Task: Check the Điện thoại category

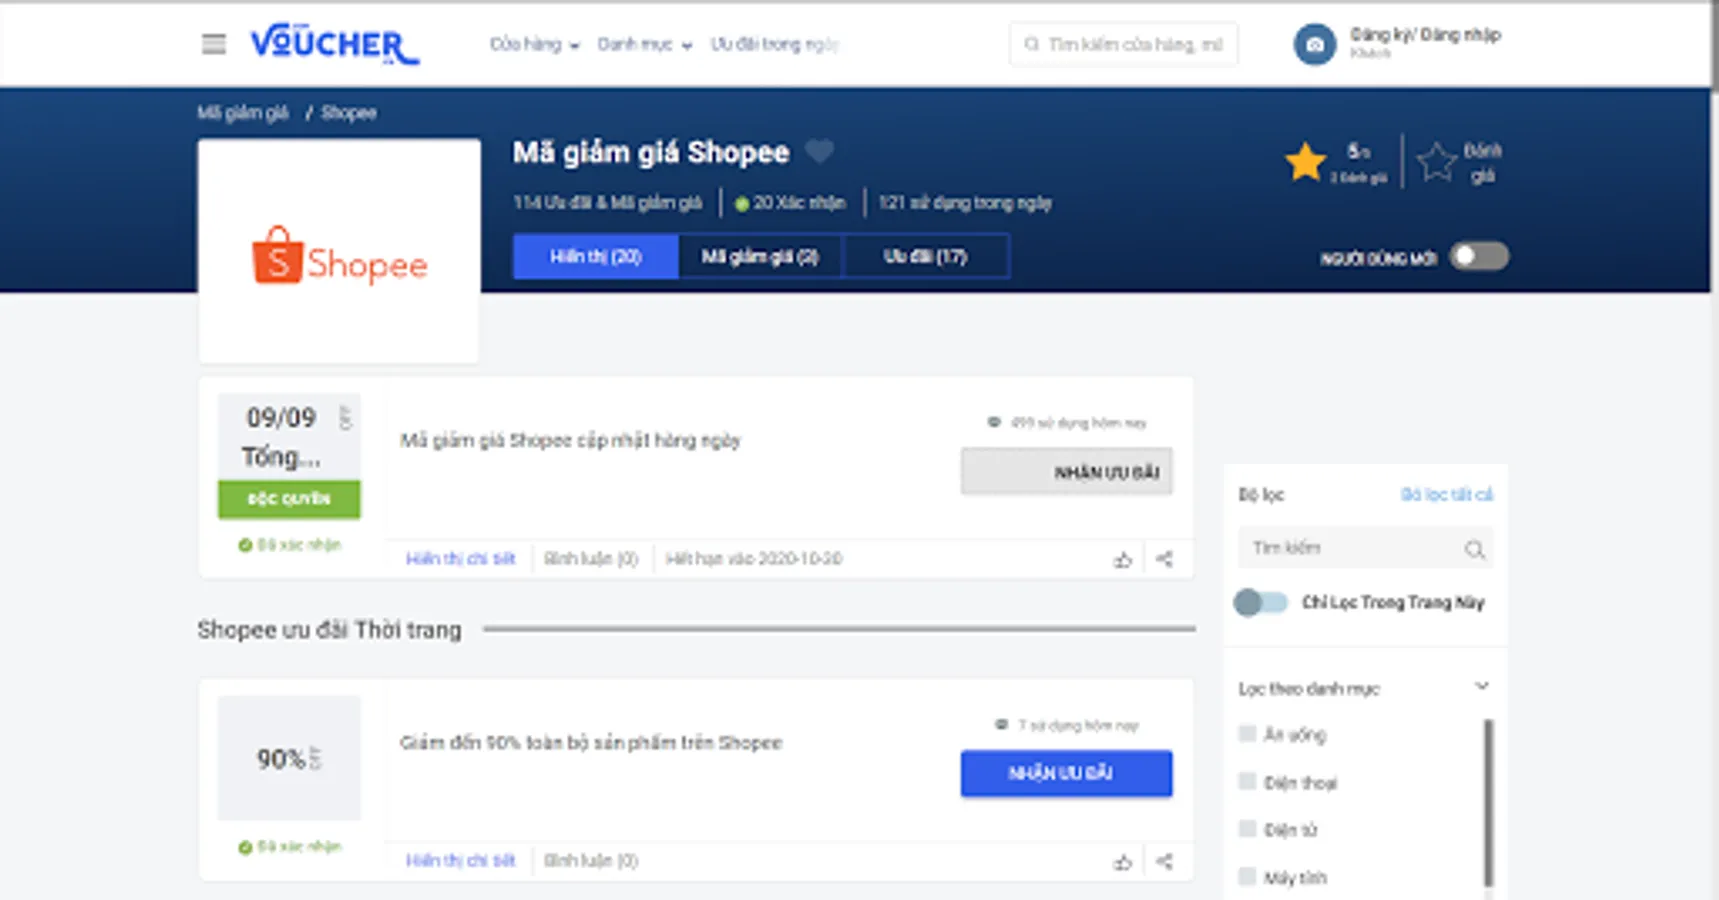Action: coord(1247,781)
